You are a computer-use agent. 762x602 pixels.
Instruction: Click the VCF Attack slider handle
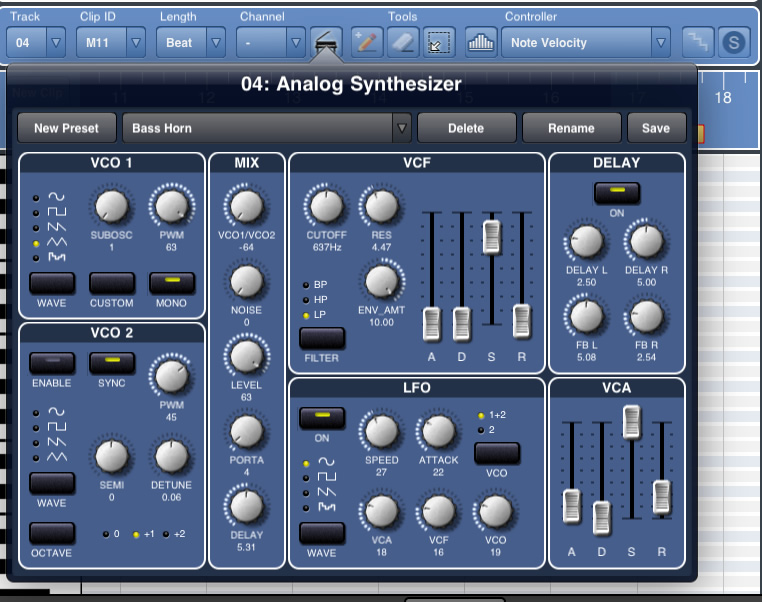432,324
